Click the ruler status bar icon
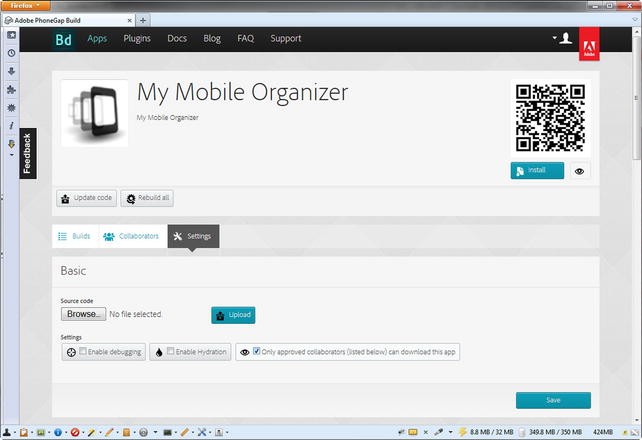642x440 pixels. coord(185,432)
